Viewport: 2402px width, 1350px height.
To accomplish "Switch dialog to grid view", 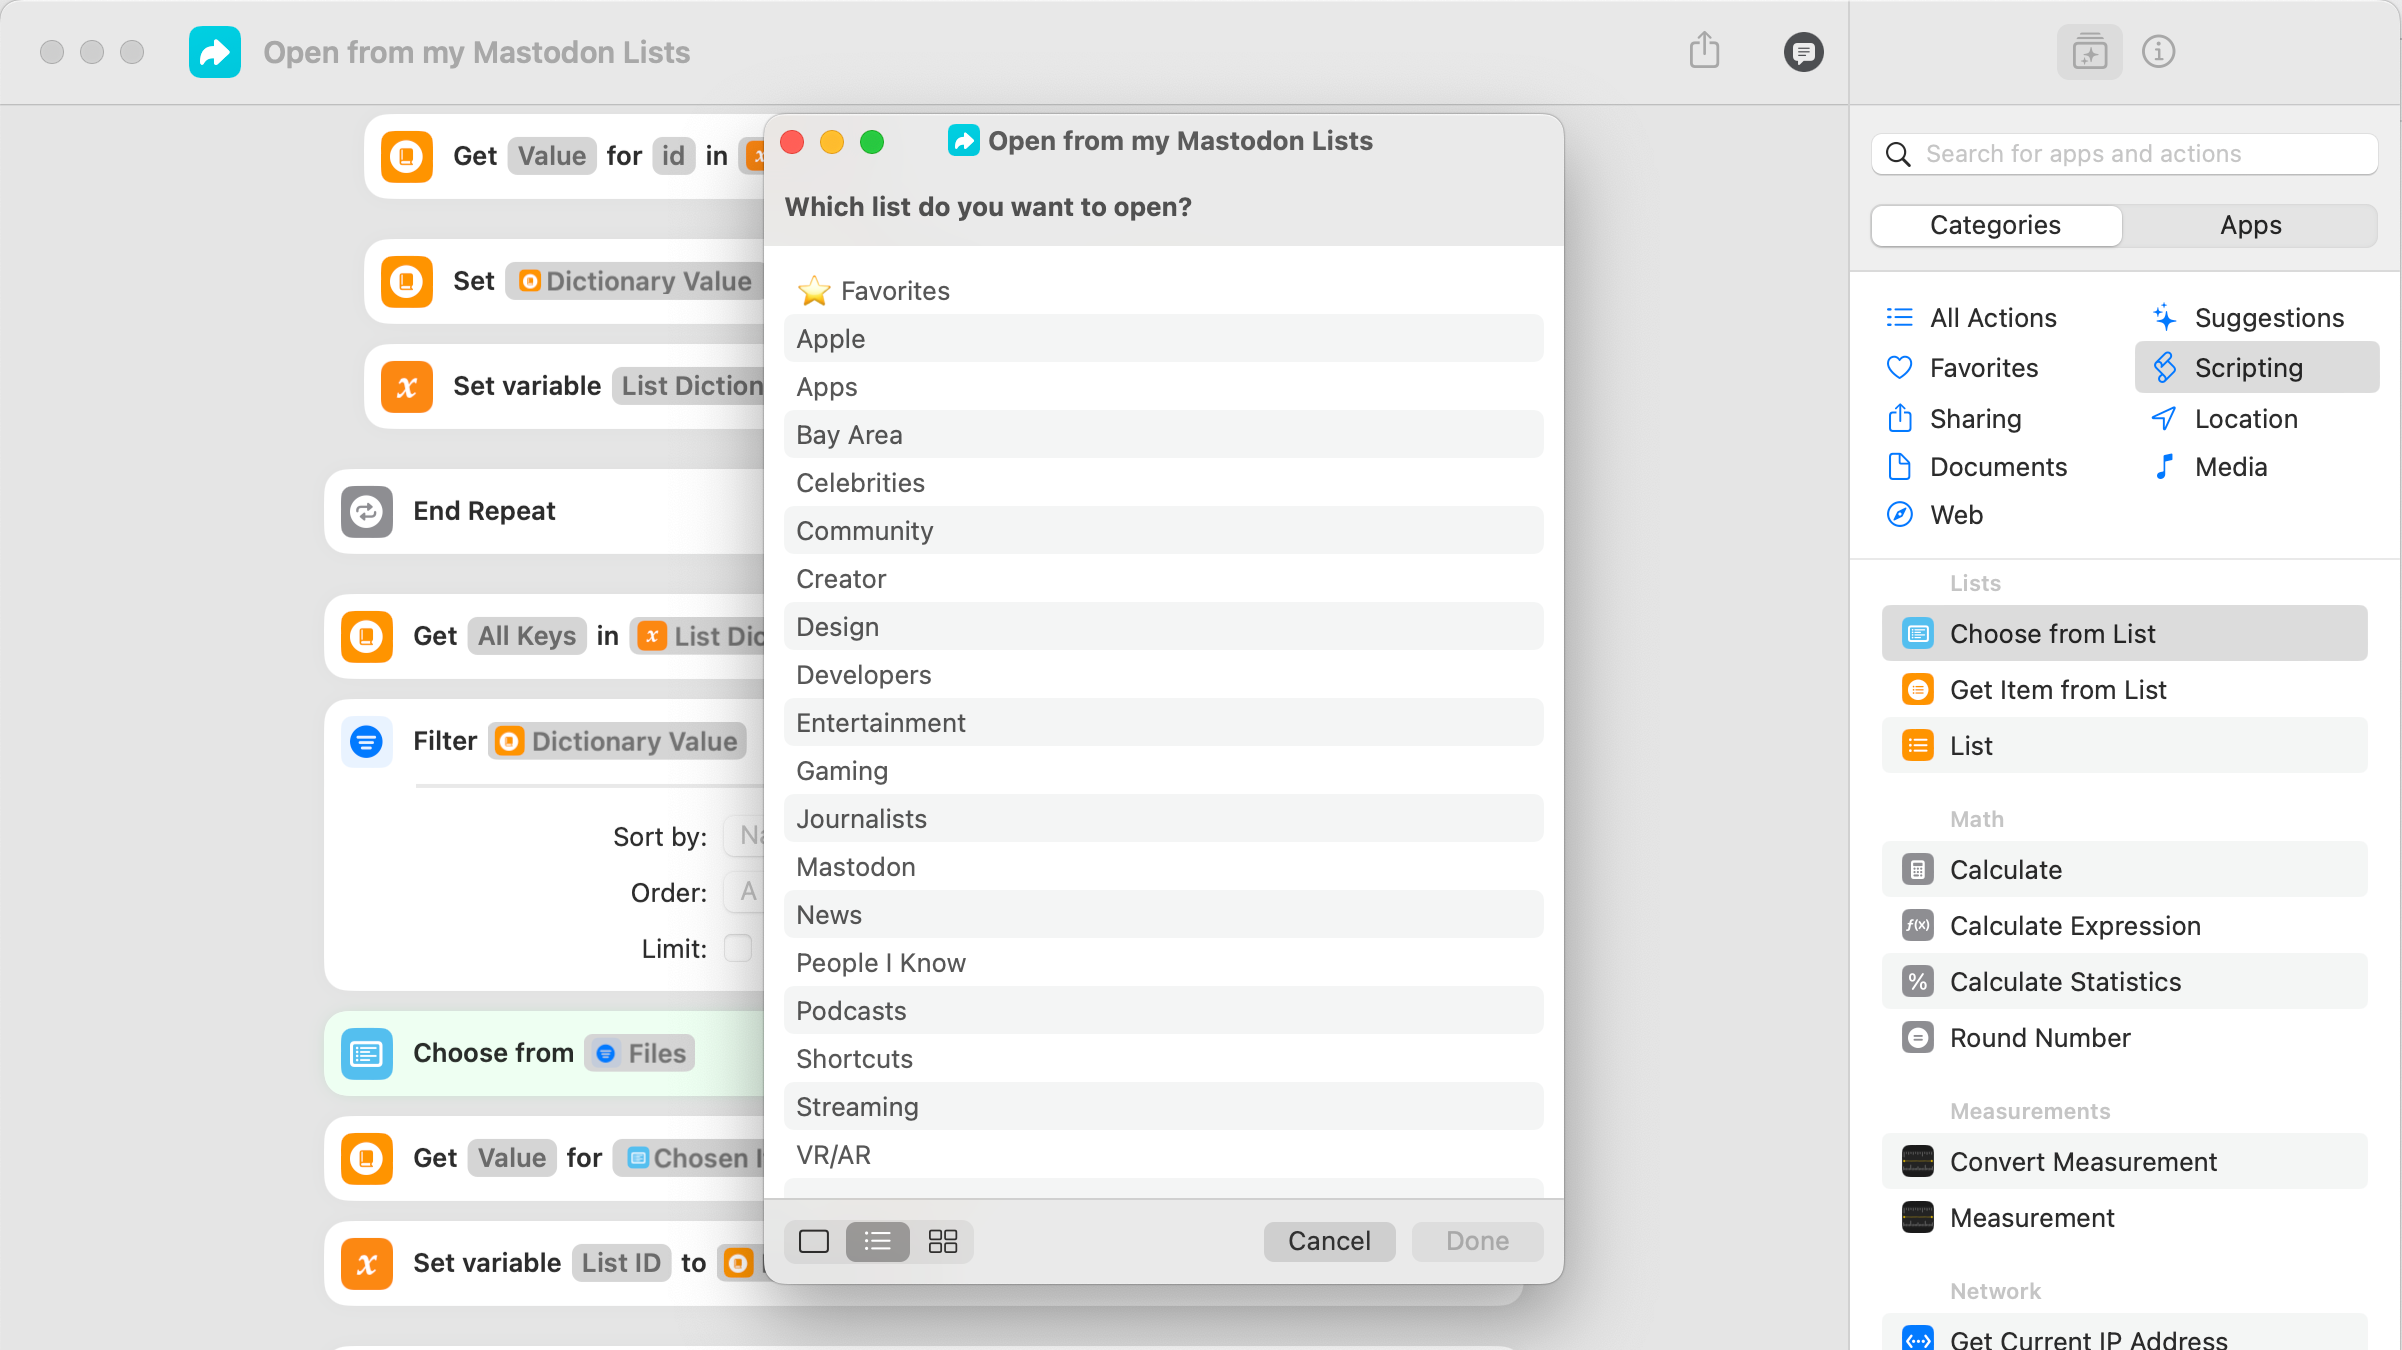I will pyautogui.click(x=942, y=1241).
